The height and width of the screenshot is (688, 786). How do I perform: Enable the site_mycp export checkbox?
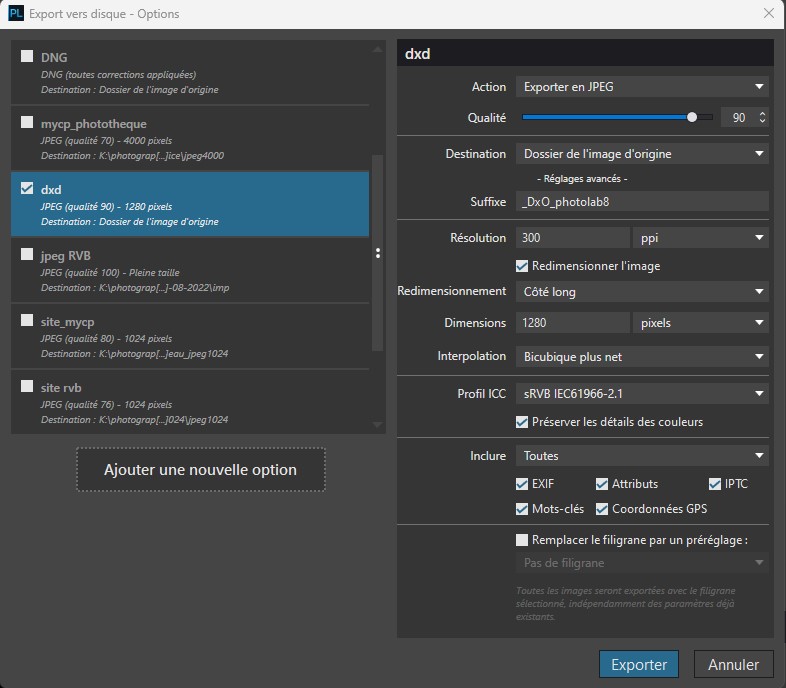(x=27, y=320)
